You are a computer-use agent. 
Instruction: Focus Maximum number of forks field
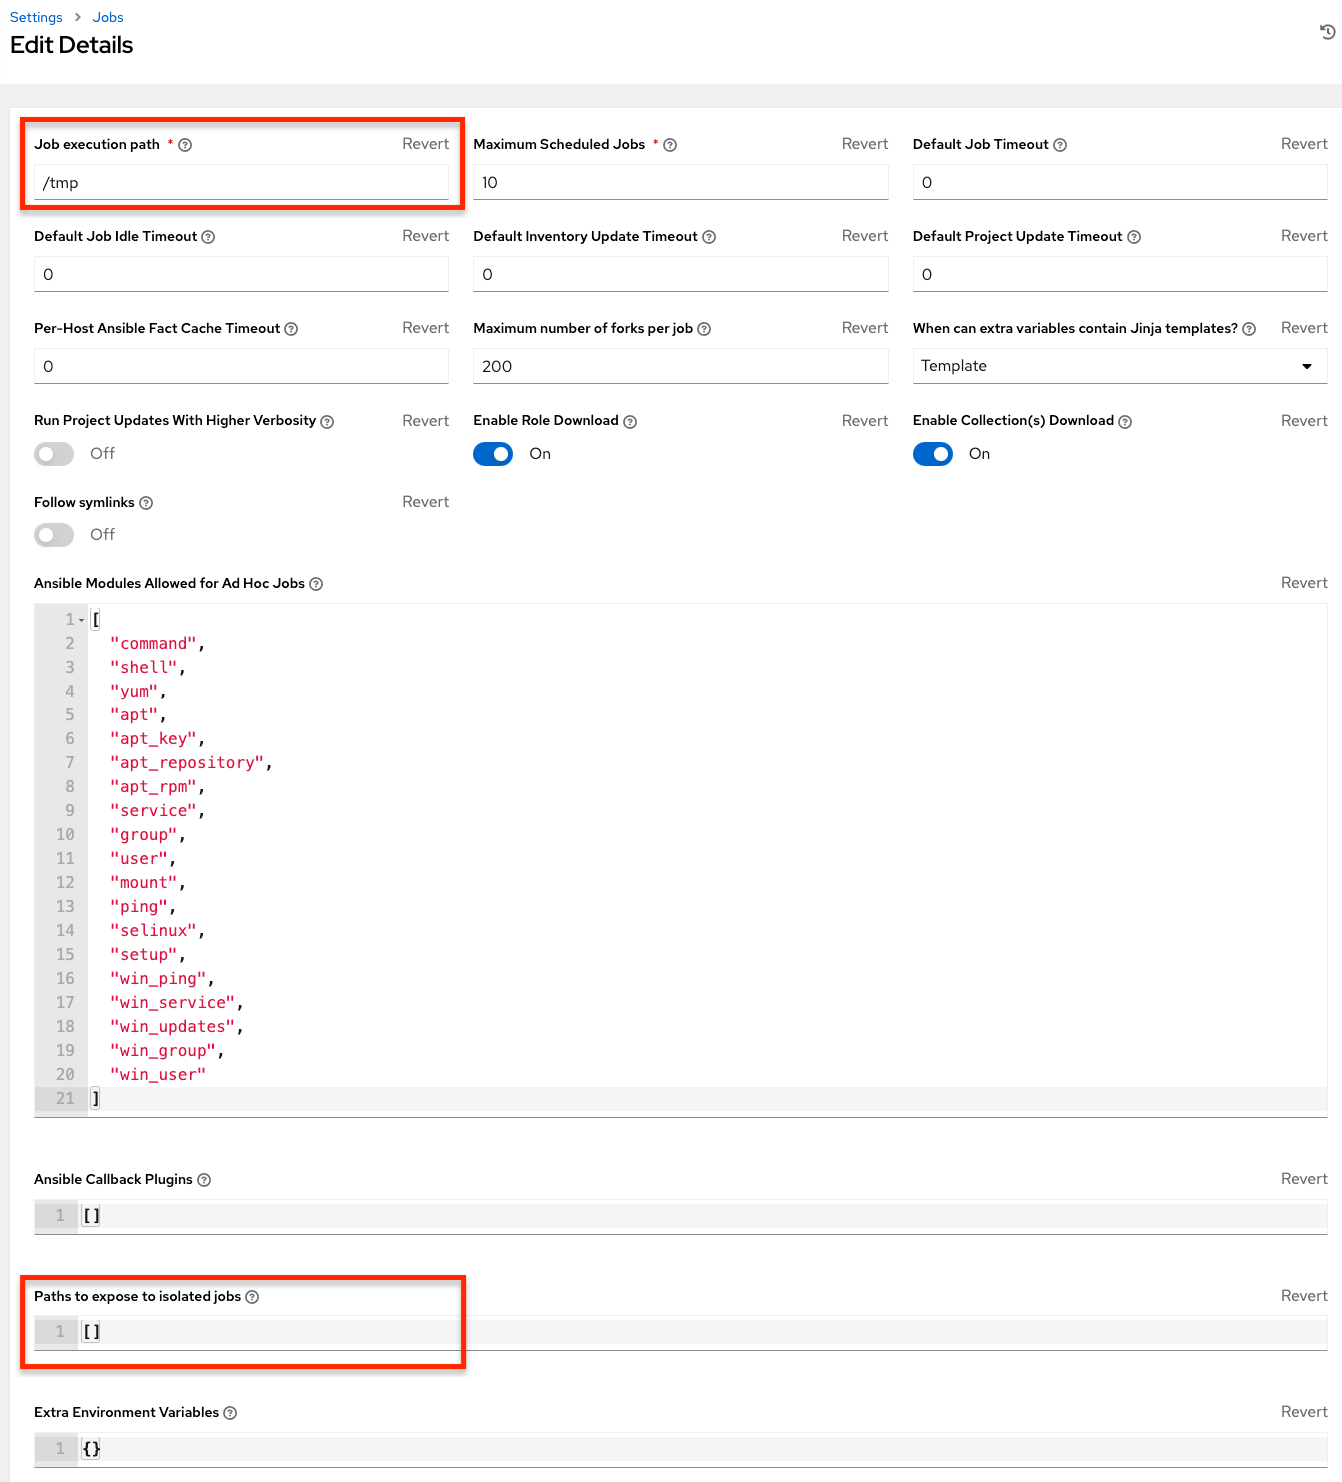click(681, 366)
